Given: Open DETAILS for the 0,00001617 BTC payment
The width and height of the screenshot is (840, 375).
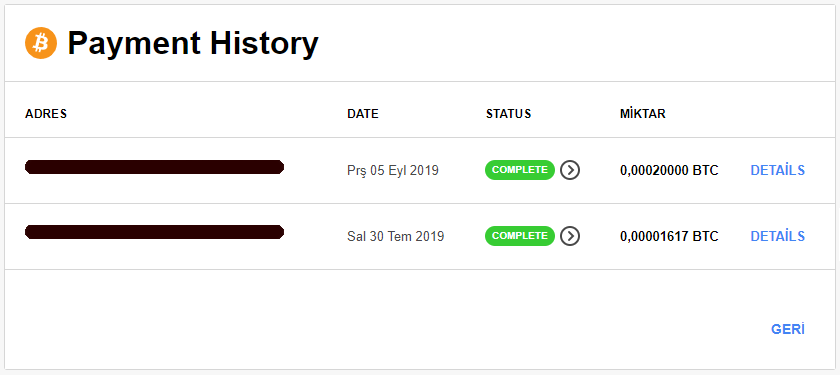Looking at the screenshot, I should [777, 236].
